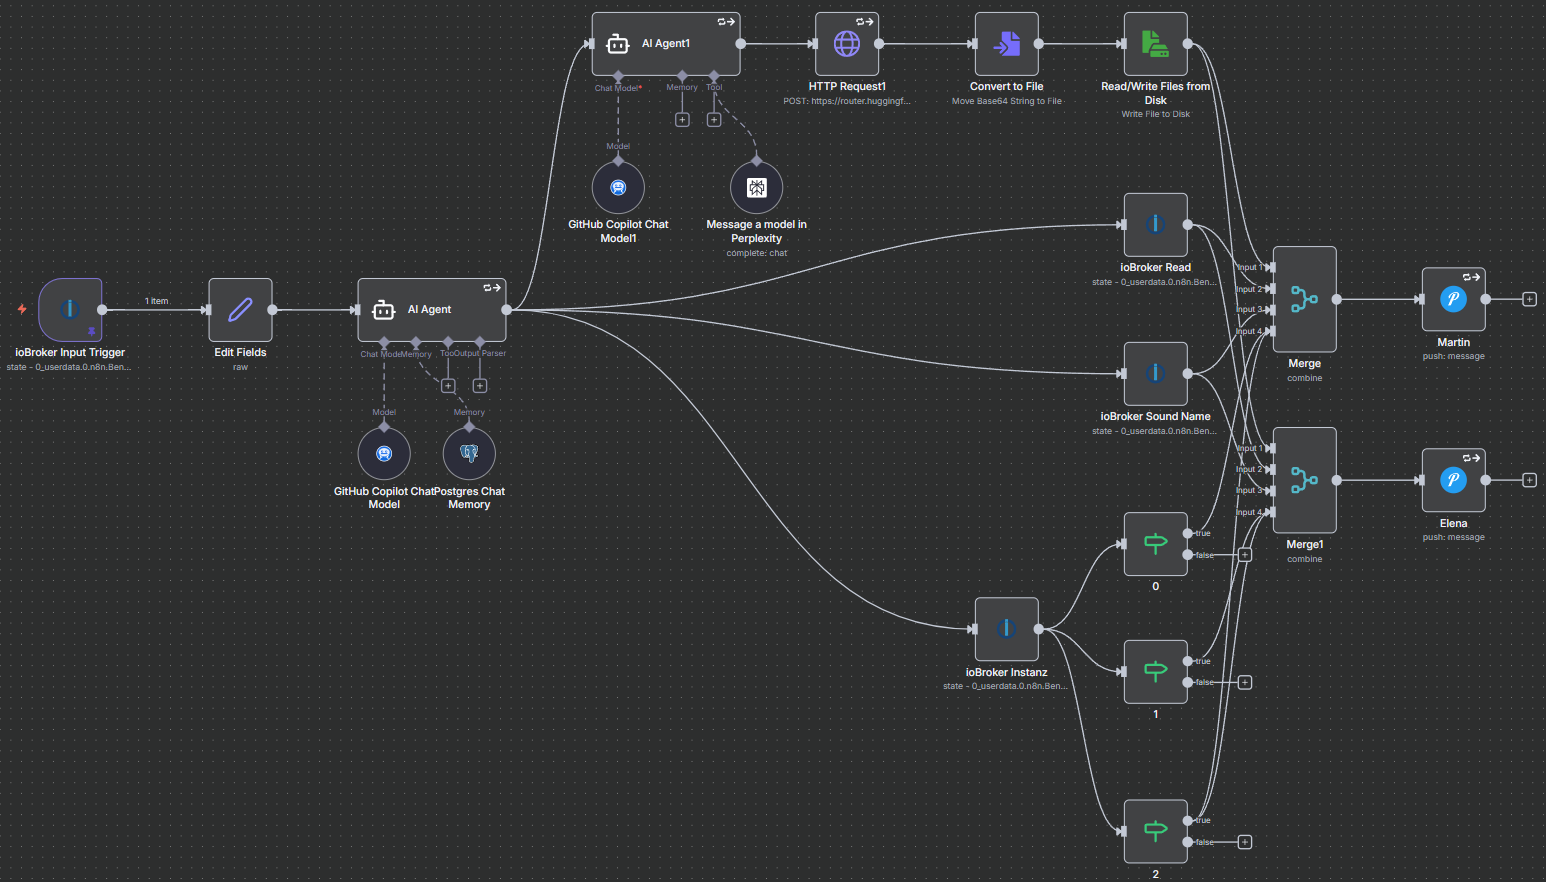Open Read/Write Files from Disk node
The width and height of the screenshot is (1546, 882).
coord(1155,44)
